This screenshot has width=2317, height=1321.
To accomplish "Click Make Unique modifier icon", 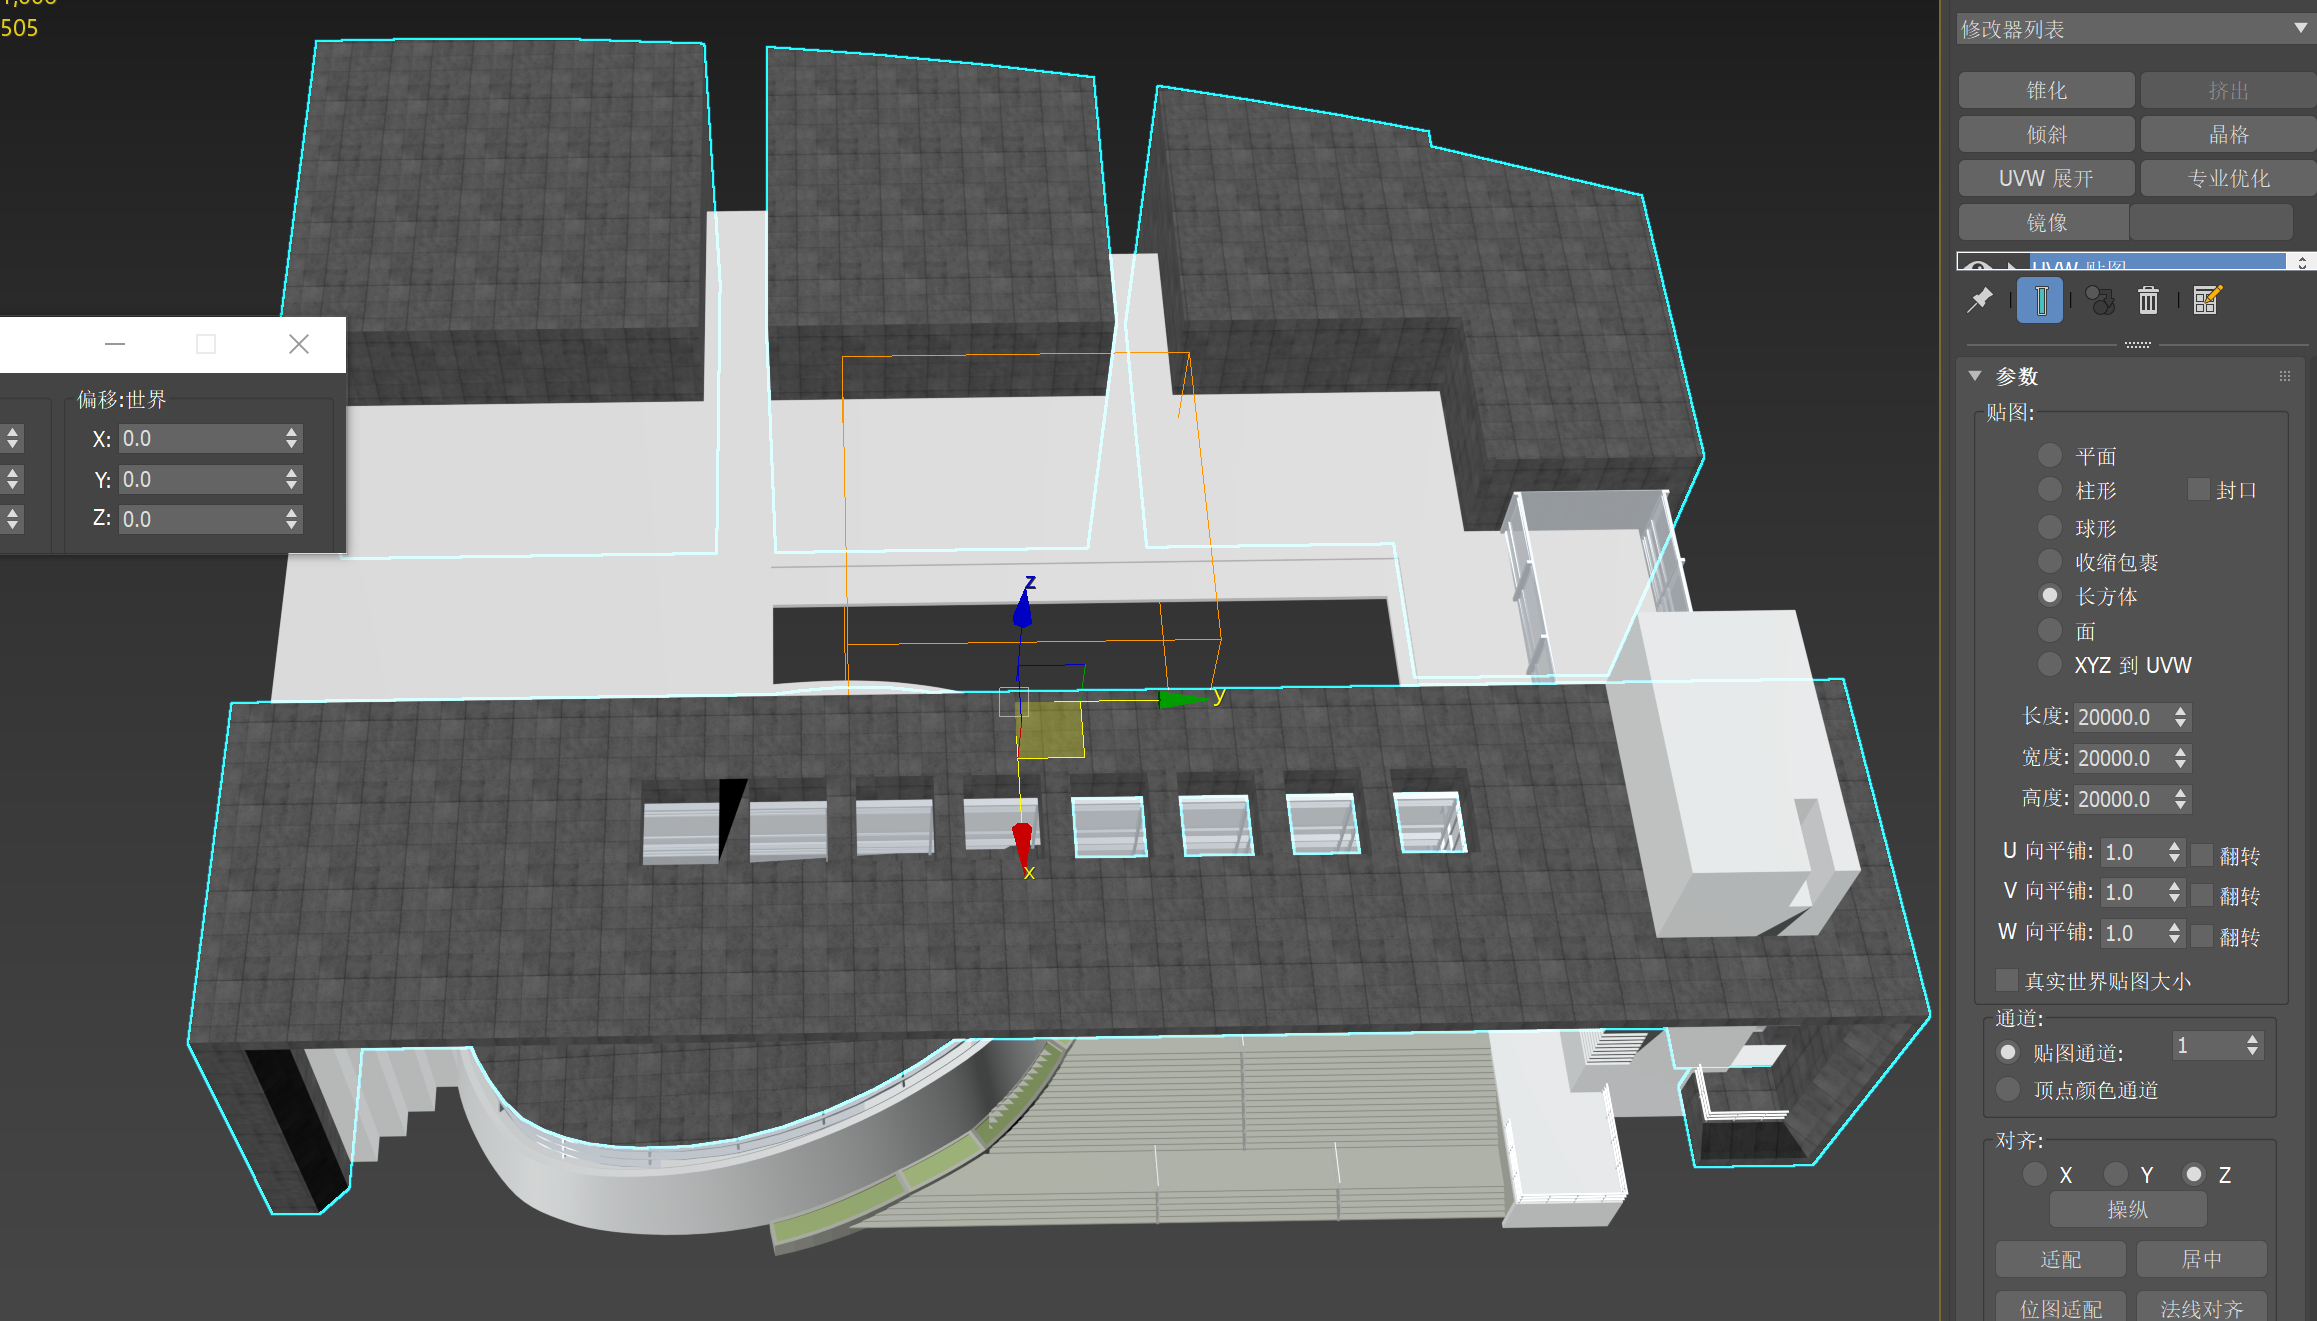I will 2099,300.
